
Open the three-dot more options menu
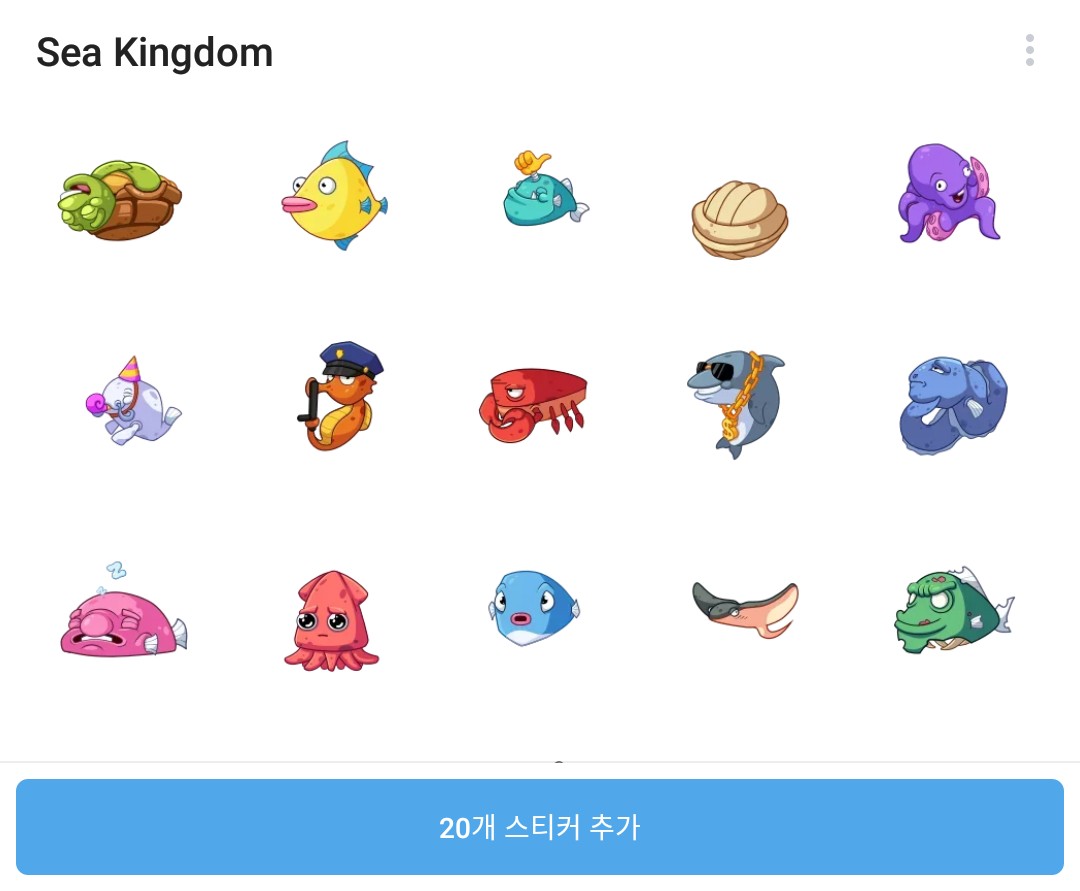(1030, 50)
